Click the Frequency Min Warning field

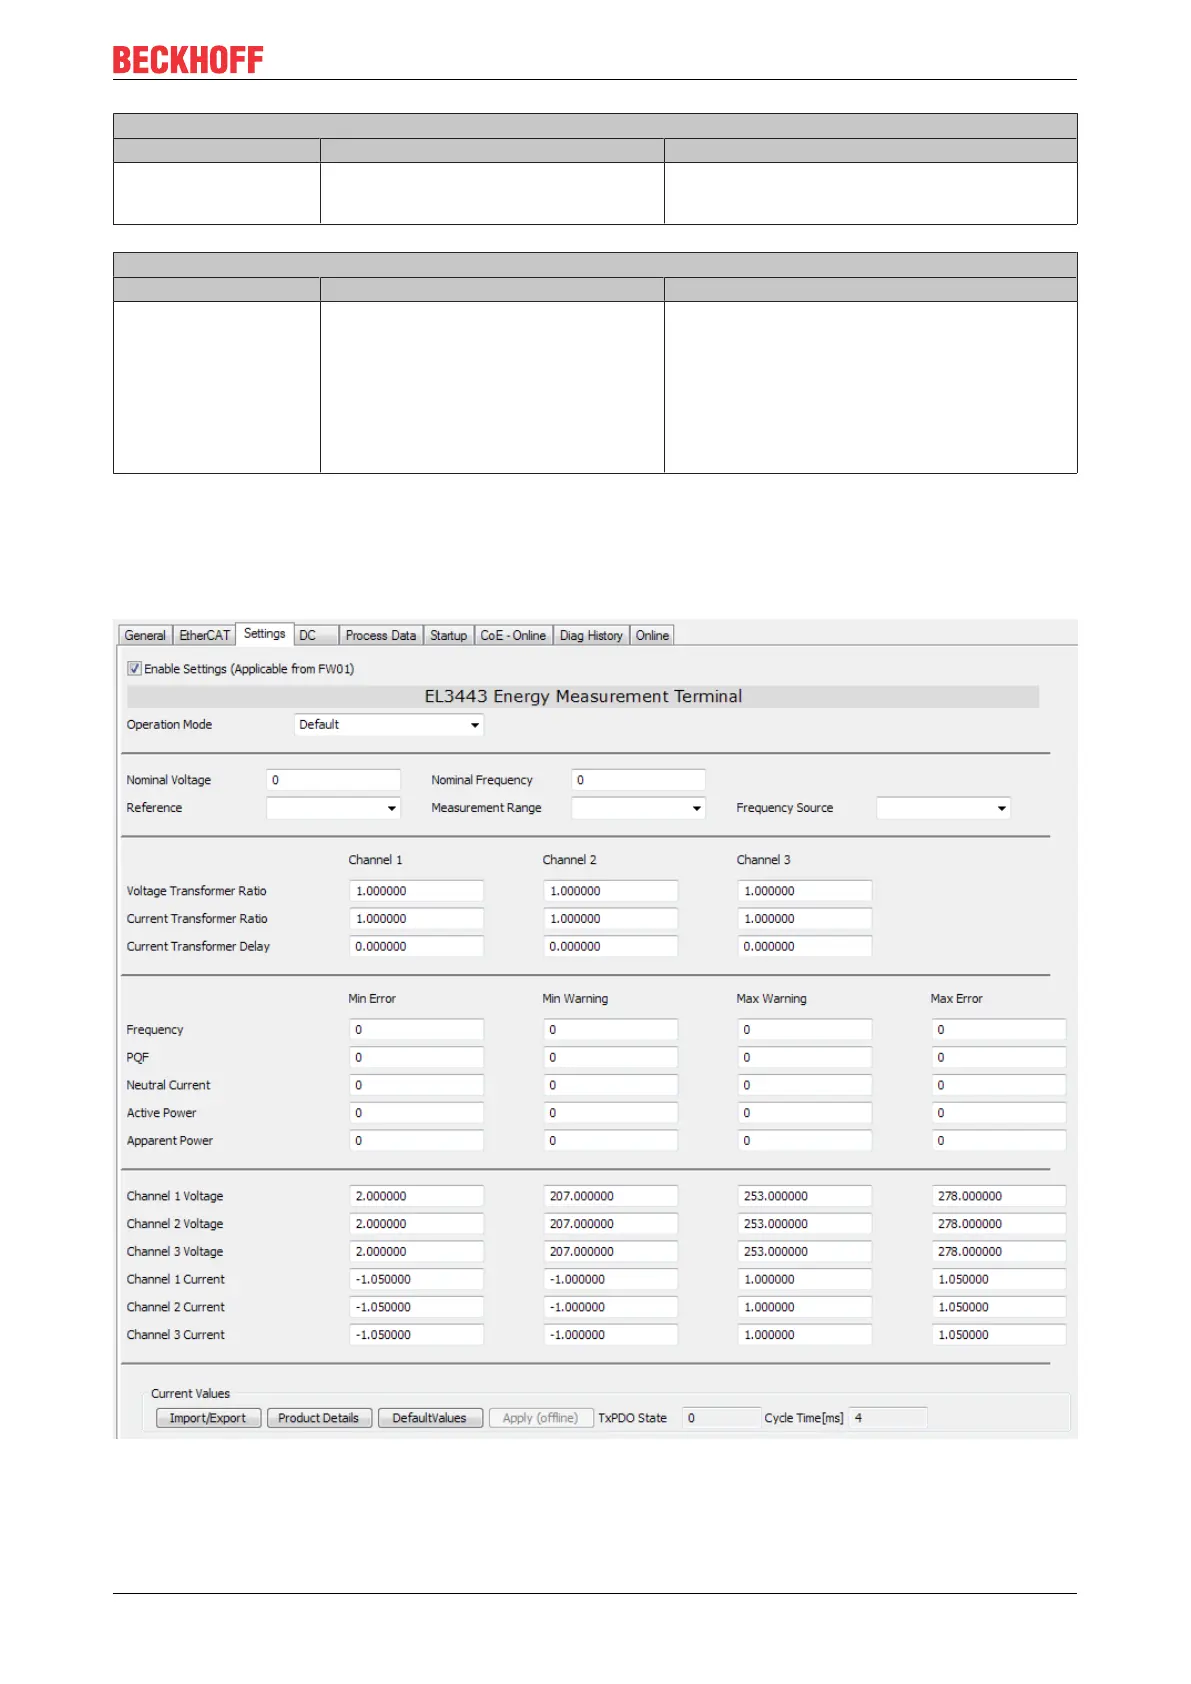611,1030
